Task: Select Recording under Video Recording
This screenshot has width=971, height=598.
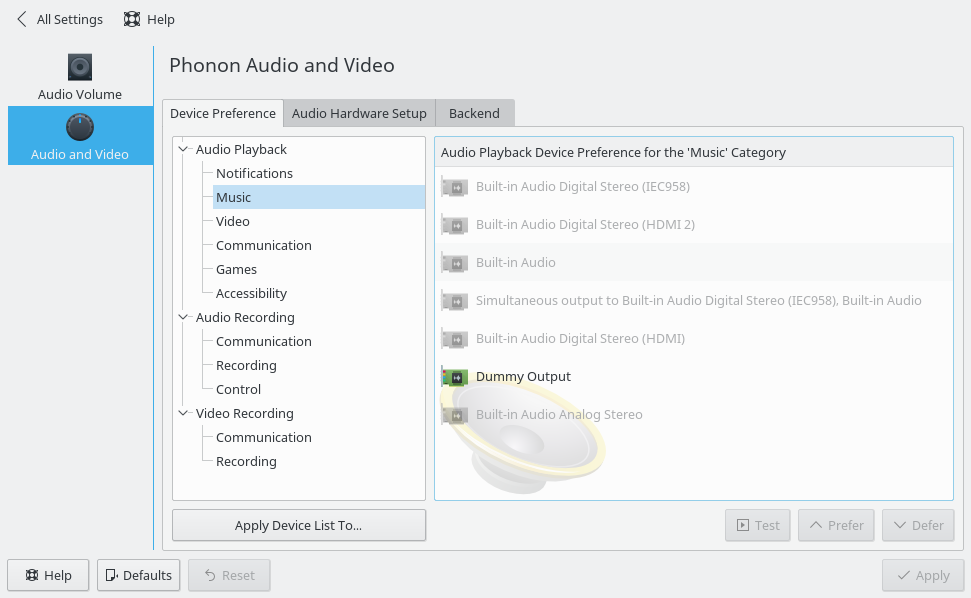Action: click(x=246, y=461)
